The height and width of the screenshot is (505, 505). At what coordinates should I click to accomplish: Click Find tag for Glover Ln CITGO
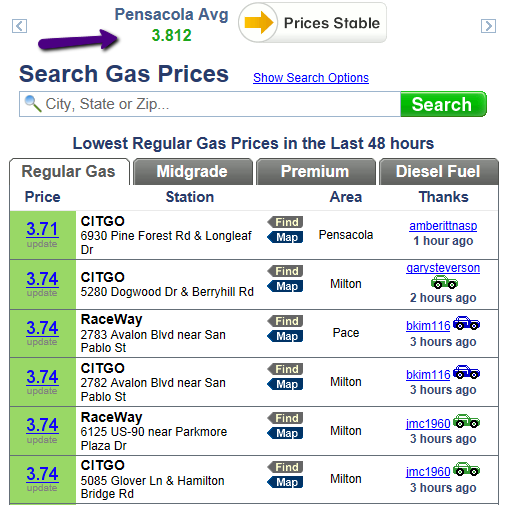(x=285, y=467)
